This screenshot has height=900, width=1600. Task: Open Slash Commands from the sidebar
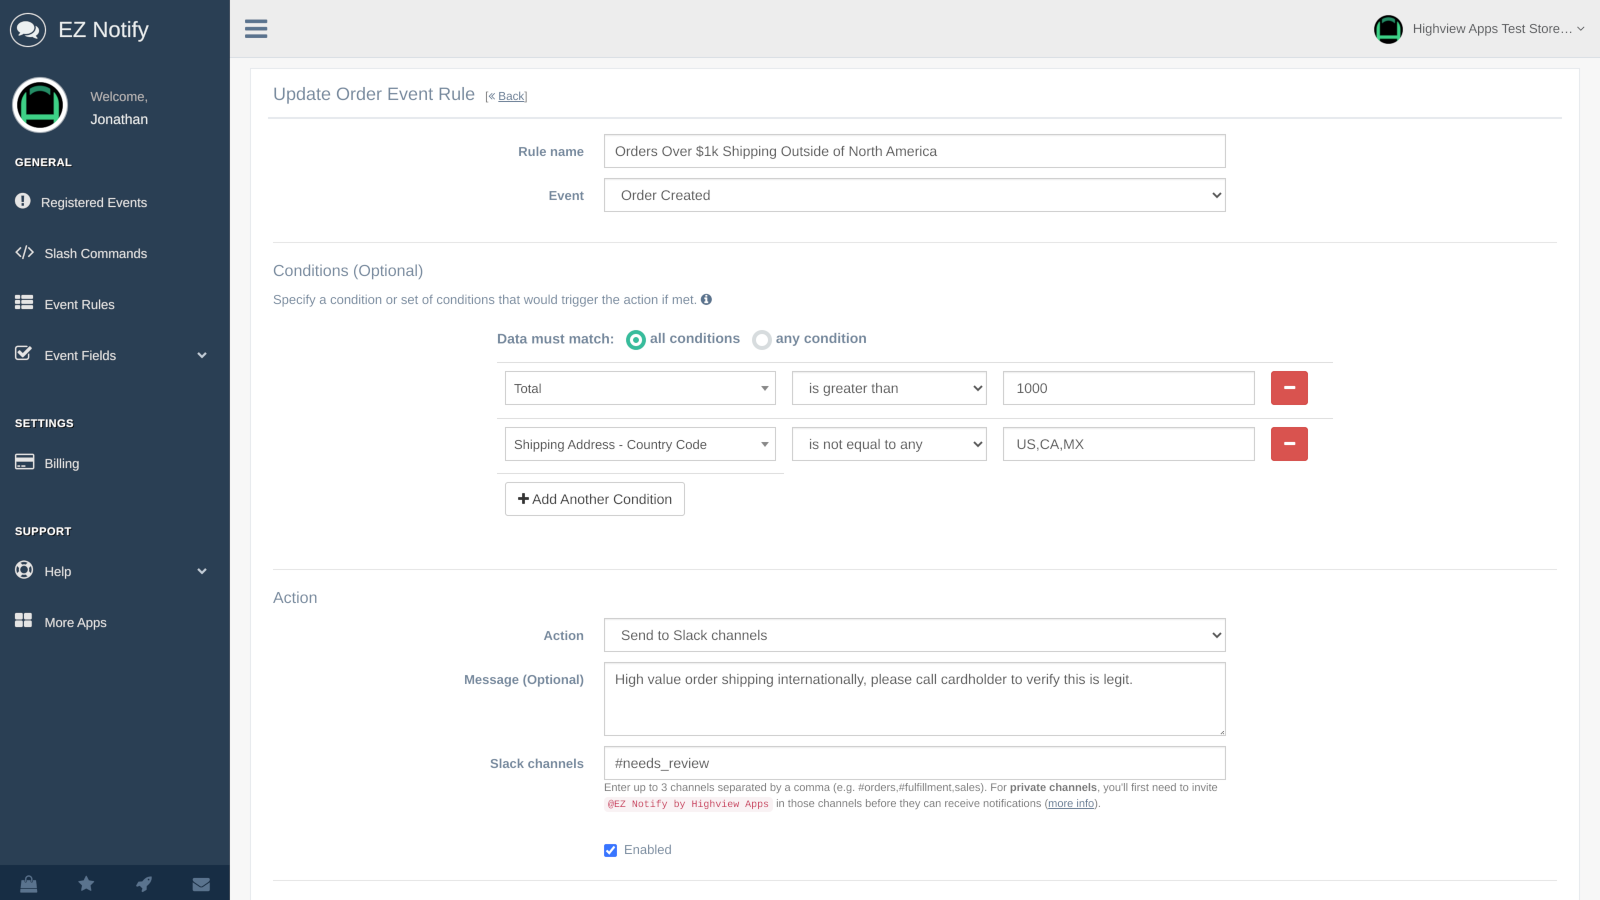[95, 253]
